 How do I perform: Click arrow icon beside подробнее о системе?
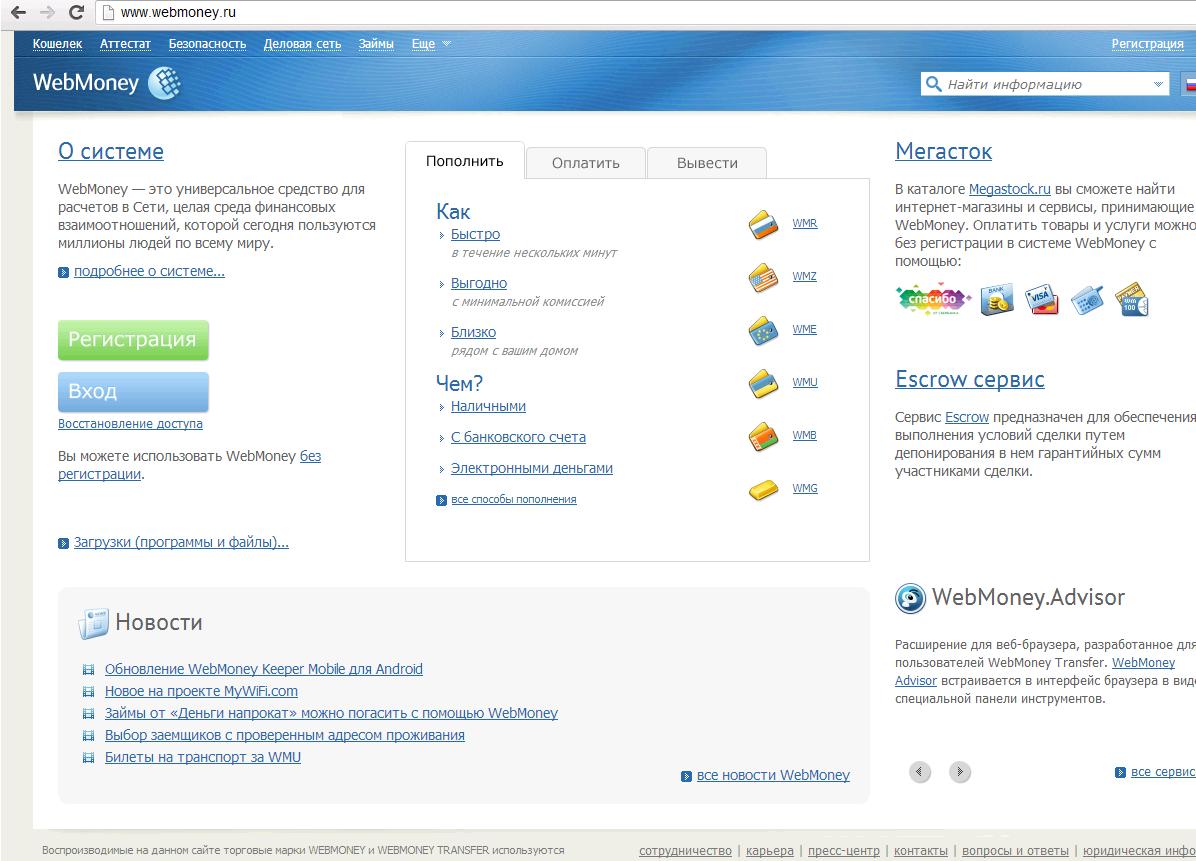click(63, 272)
